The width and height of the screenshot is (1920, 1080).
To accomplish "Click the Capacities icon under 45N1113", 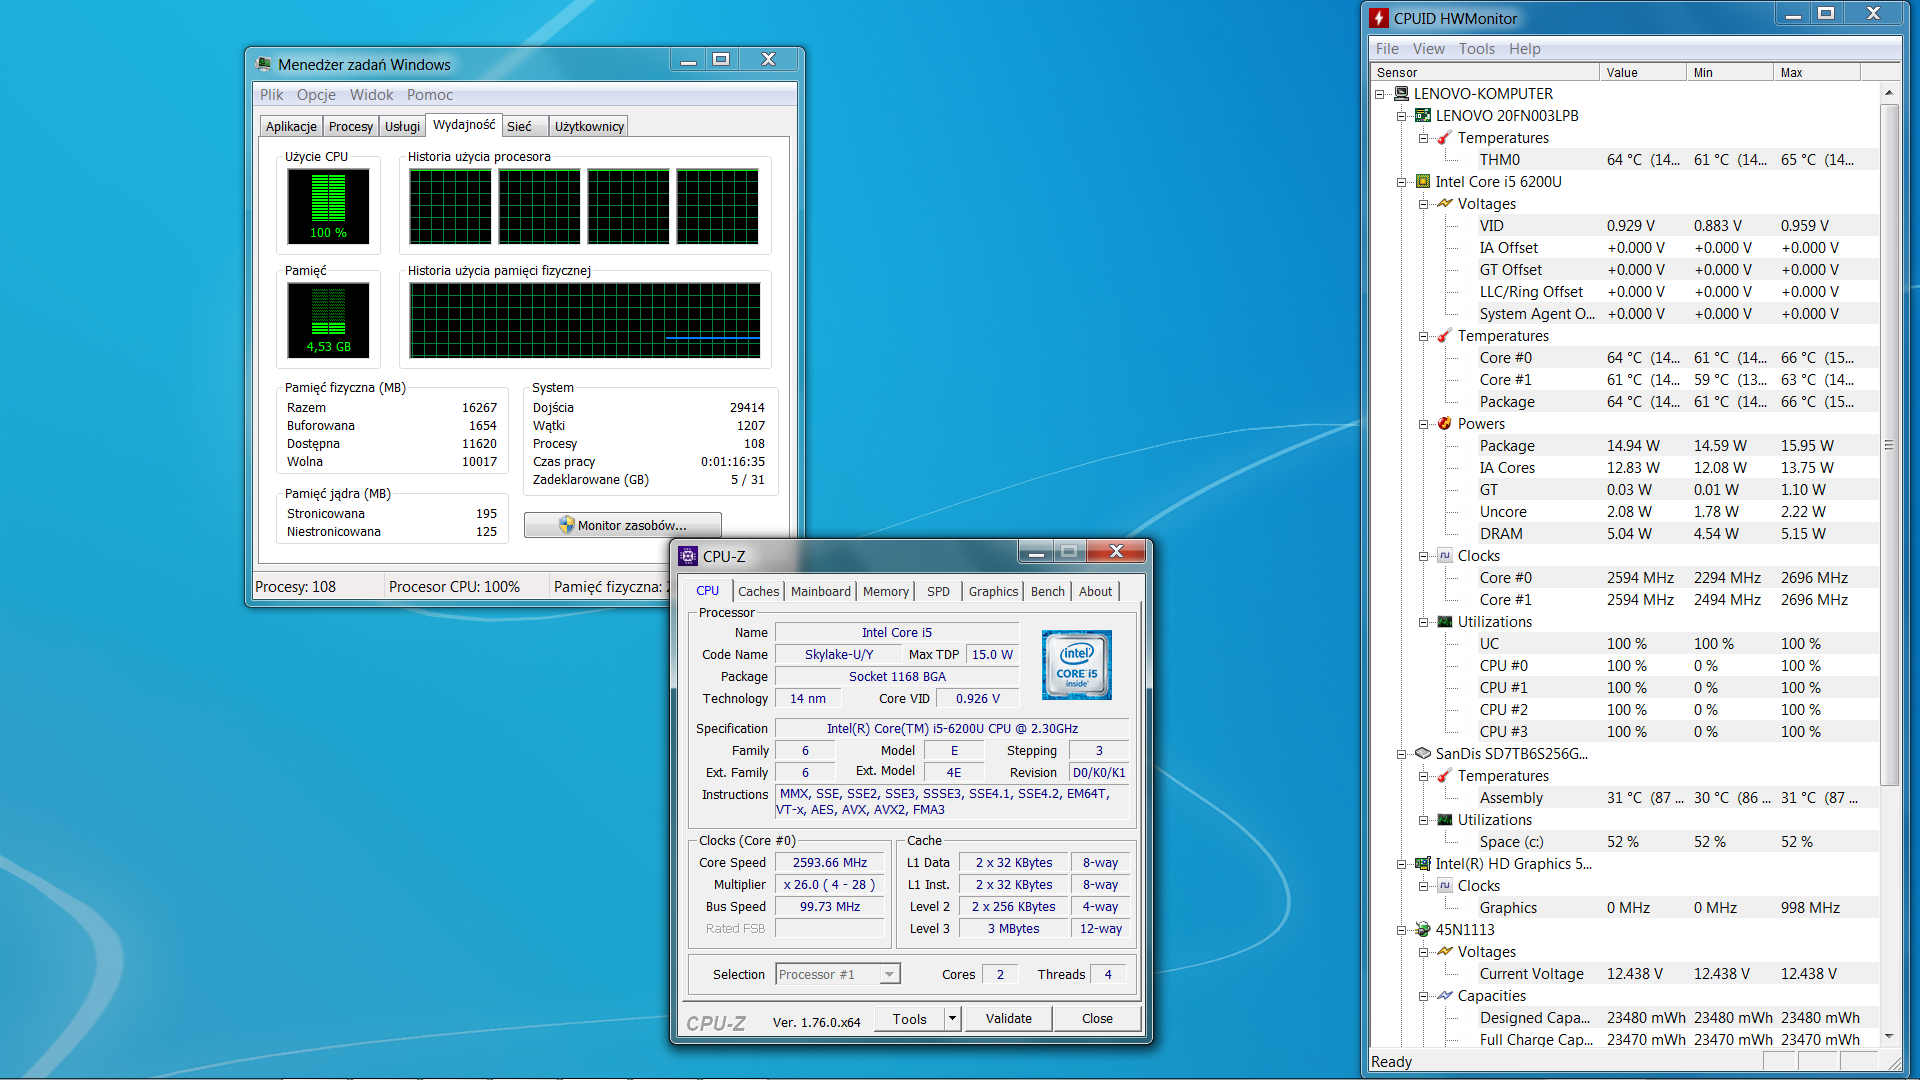I will [1445, 996].
